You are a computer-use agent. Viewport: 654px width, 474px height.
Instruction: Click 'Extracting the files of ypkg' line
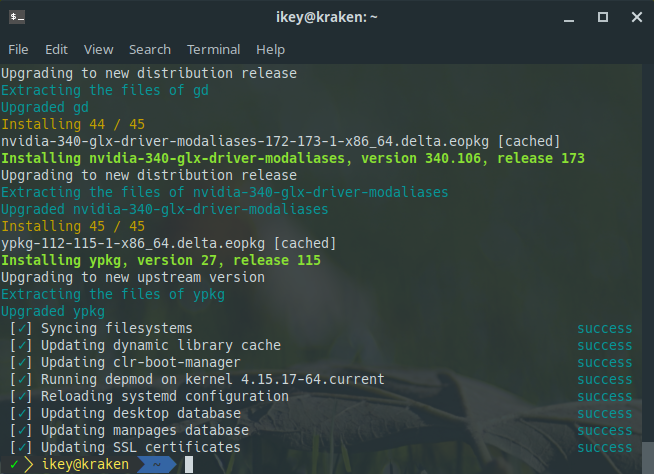(113, 295)
